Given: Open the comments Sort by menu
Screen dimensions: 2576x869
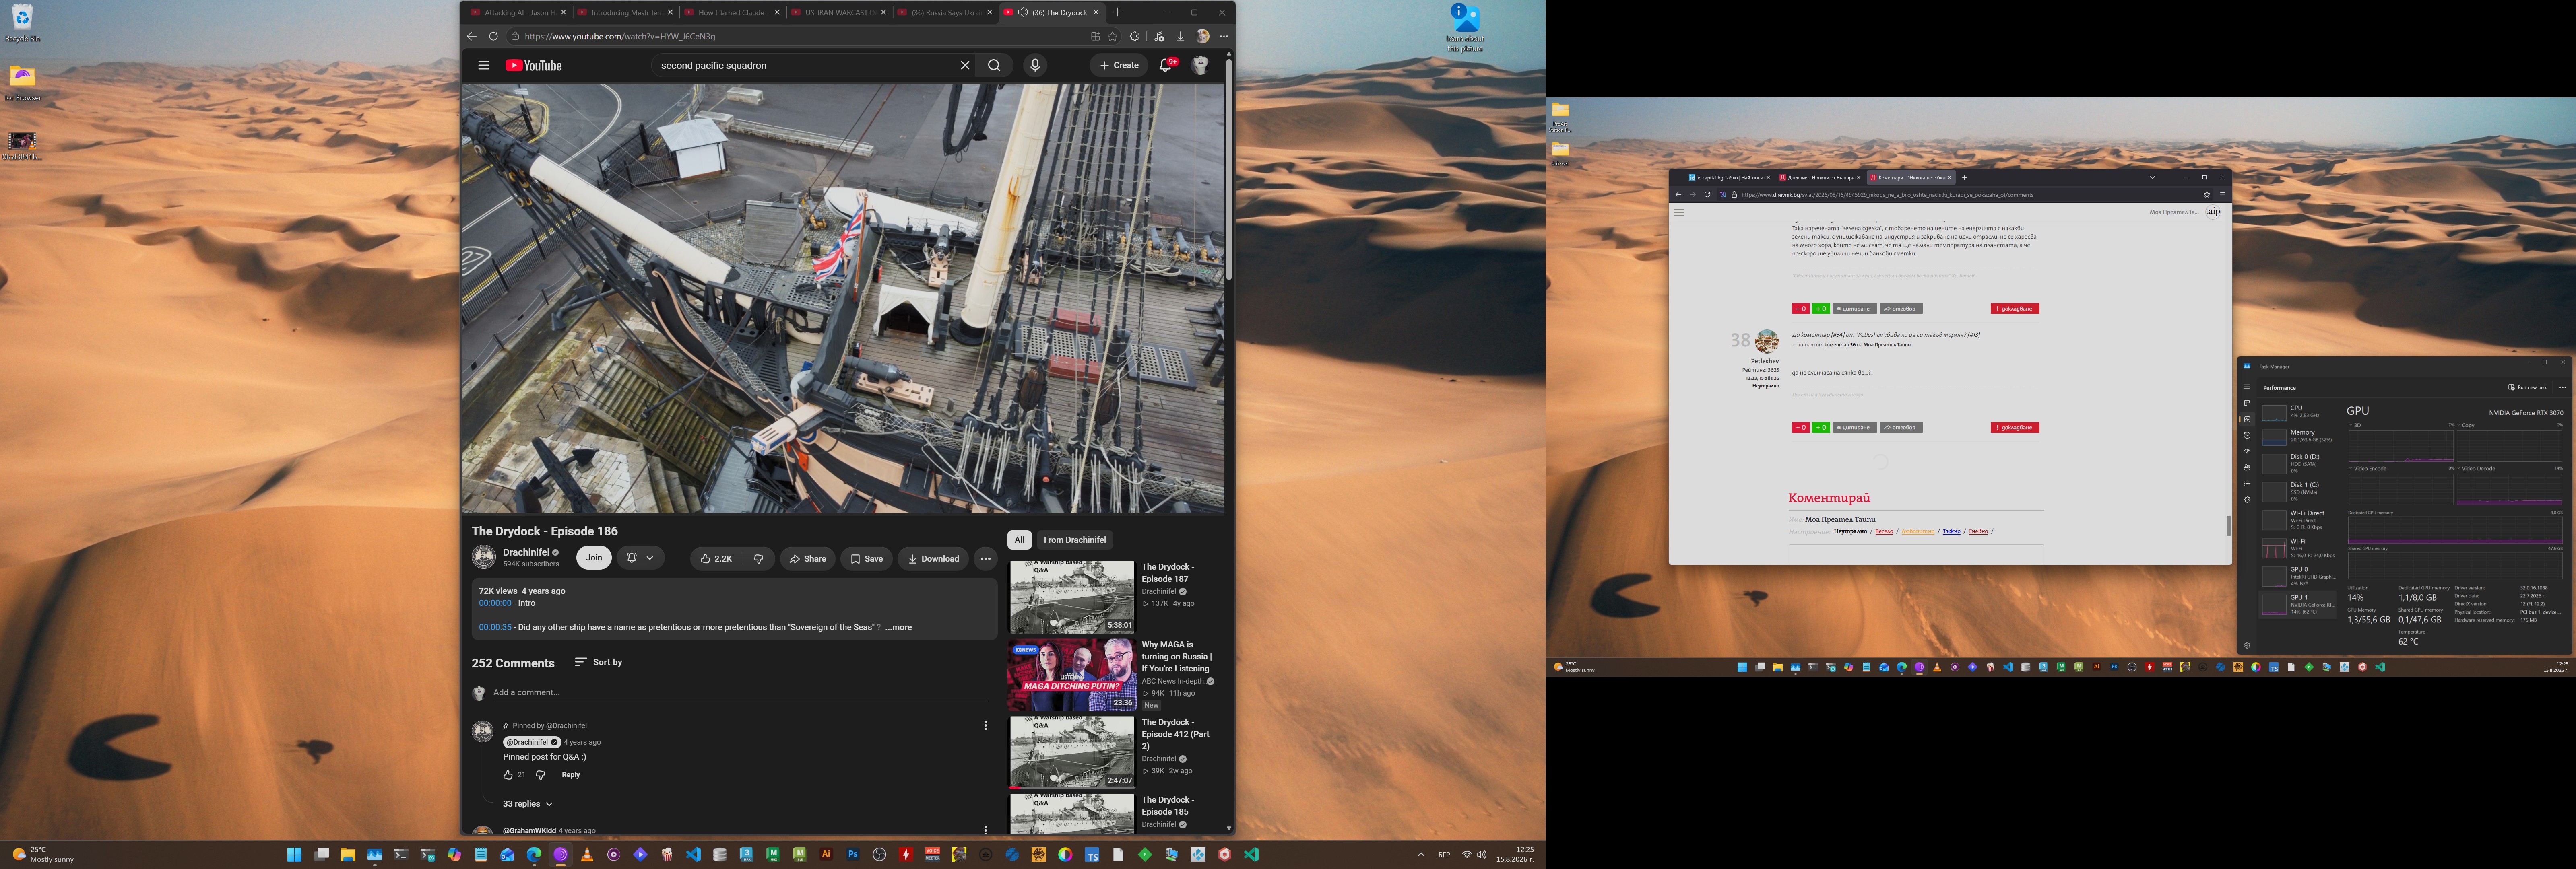Looking at the screenshot, I should [598, 662].
